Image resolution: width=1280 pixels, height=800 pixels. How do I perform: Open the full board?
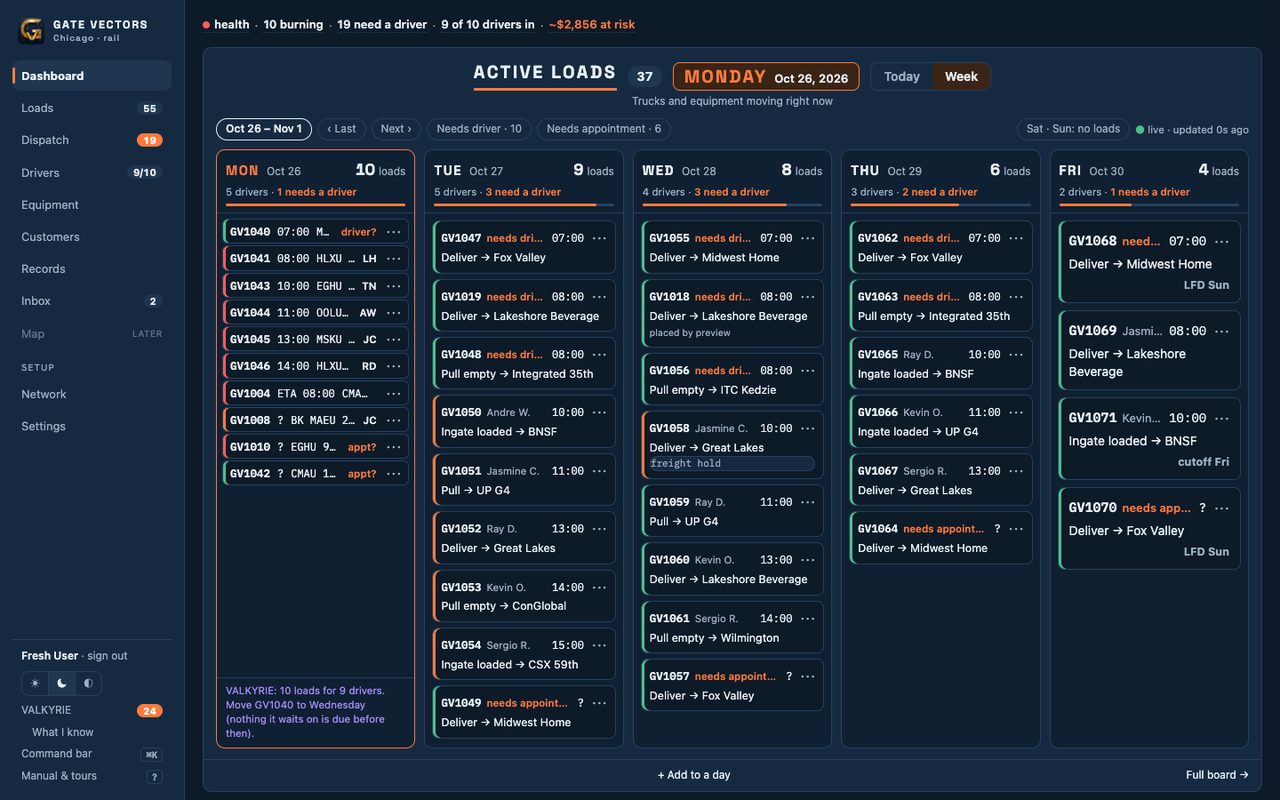[1217, 775]
